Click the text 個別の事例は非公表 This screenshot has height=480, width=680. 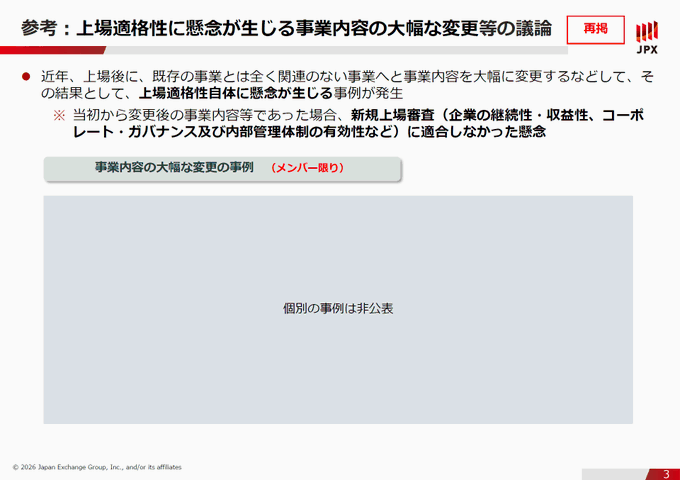338,308
